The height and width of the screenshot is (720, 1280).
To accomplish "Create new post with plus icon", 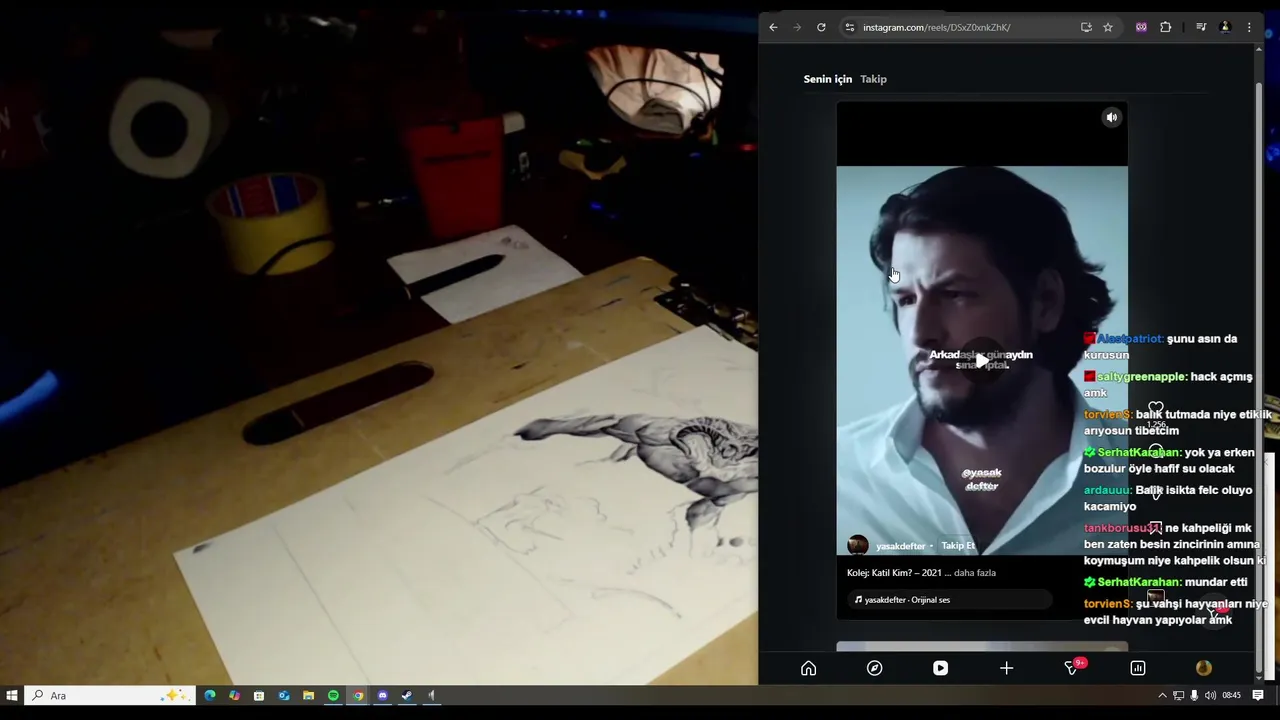I will pos(1006,668).
